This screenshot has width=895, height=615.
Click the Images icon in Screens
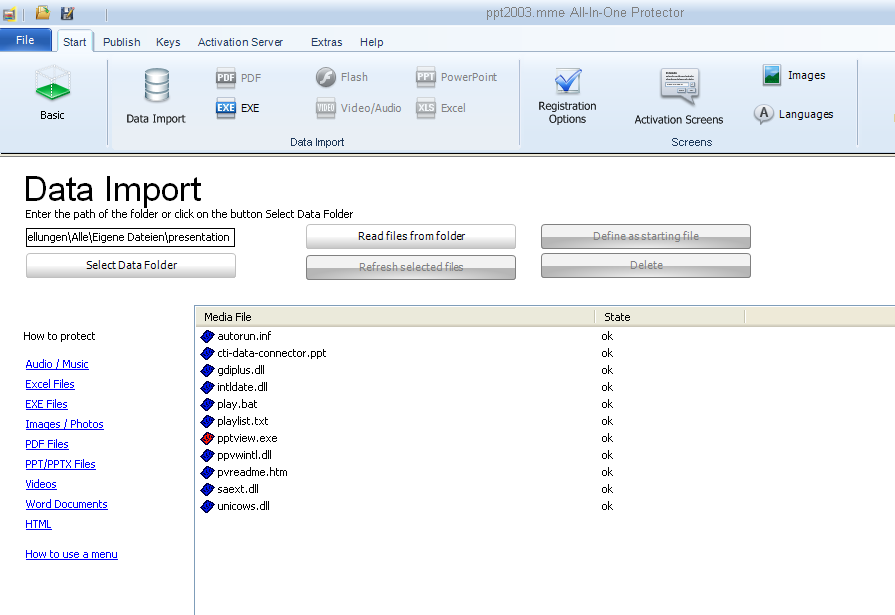(x=772, y=75)
